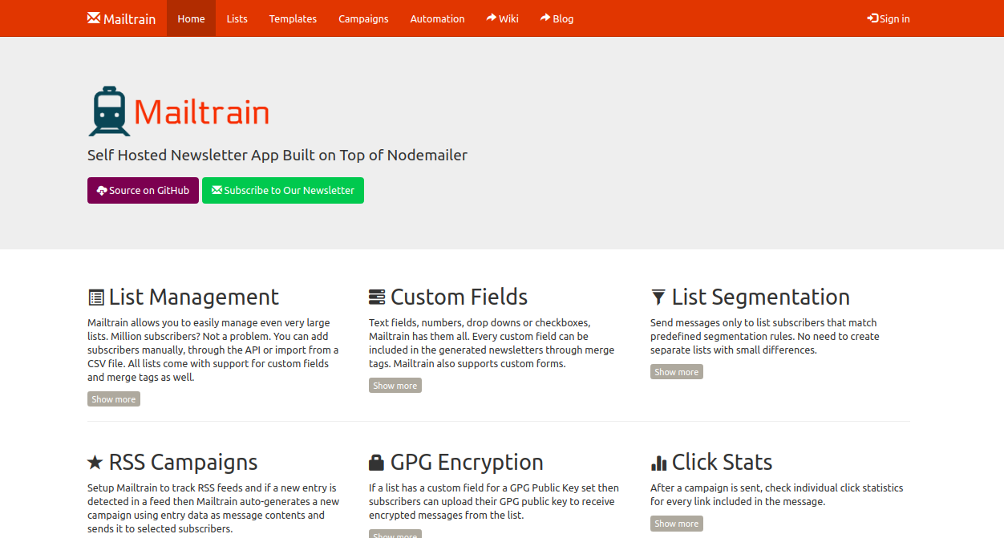The height and width of the screenshot is (539, 1004).
Task: Click the Mailtrain train logo
Action: pos(109,111)
